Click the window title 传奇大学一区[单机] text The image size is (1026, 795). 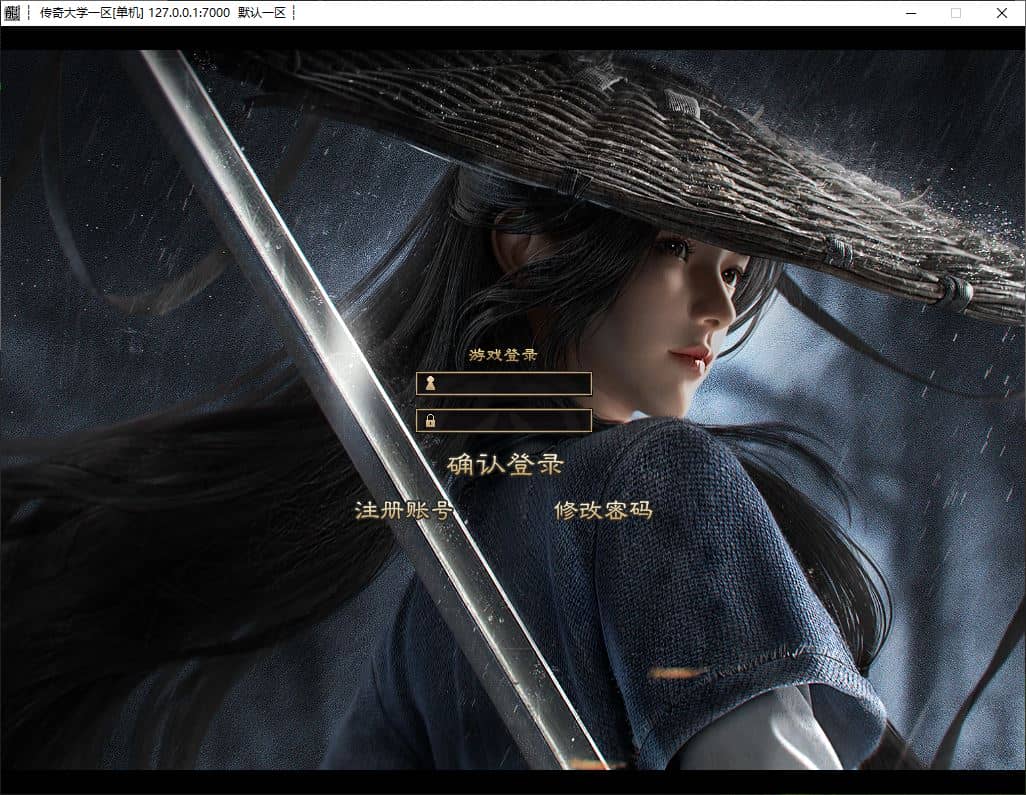click(x=92, y=12)
